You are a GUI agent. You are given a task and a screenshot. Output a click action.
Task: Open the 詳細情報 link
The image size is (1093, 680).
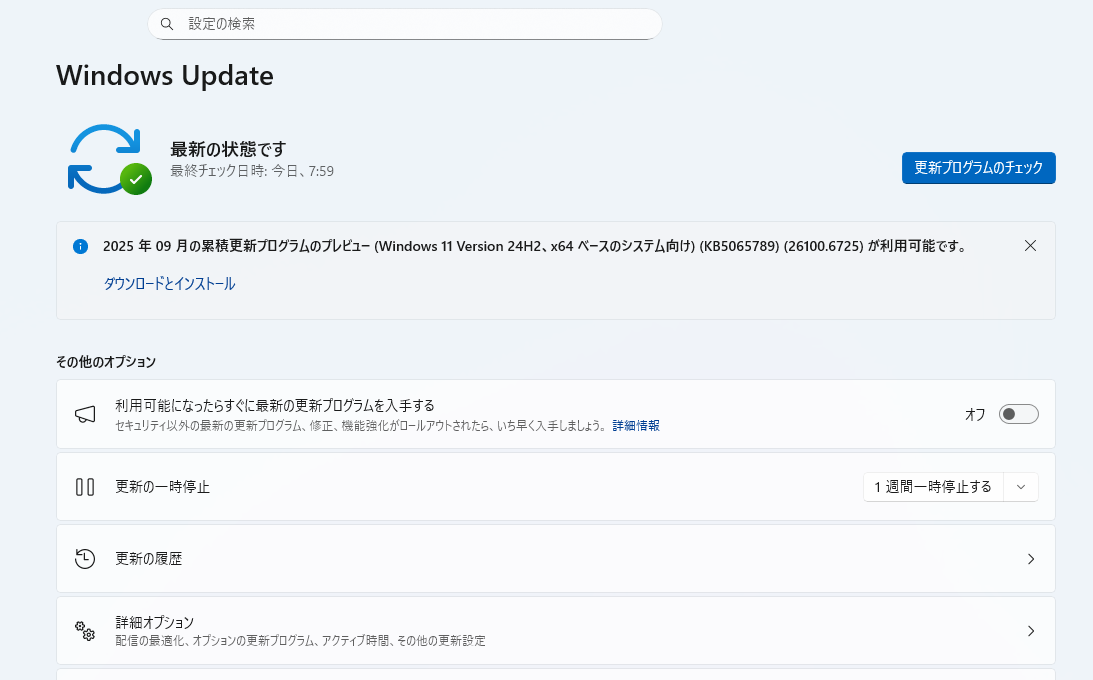tap(636, 426)
